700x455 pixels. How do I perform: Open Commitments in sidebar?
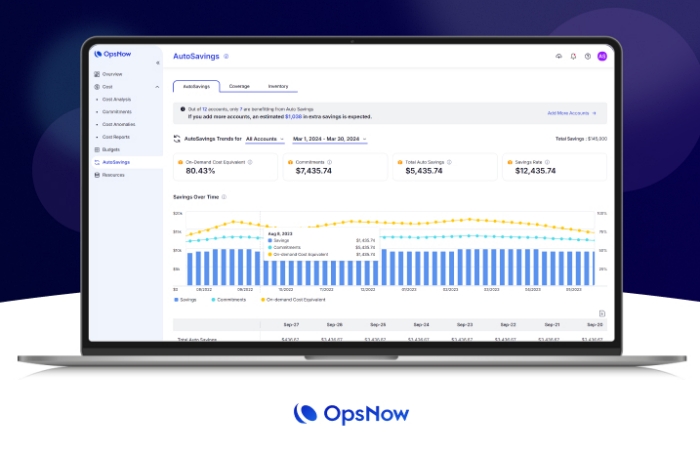[117, 112]
